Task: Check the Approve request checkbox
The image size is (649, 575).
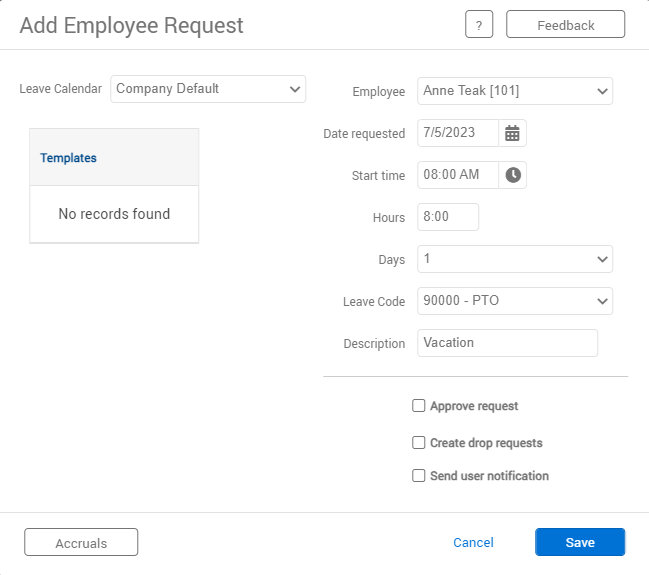Action: 418,406
